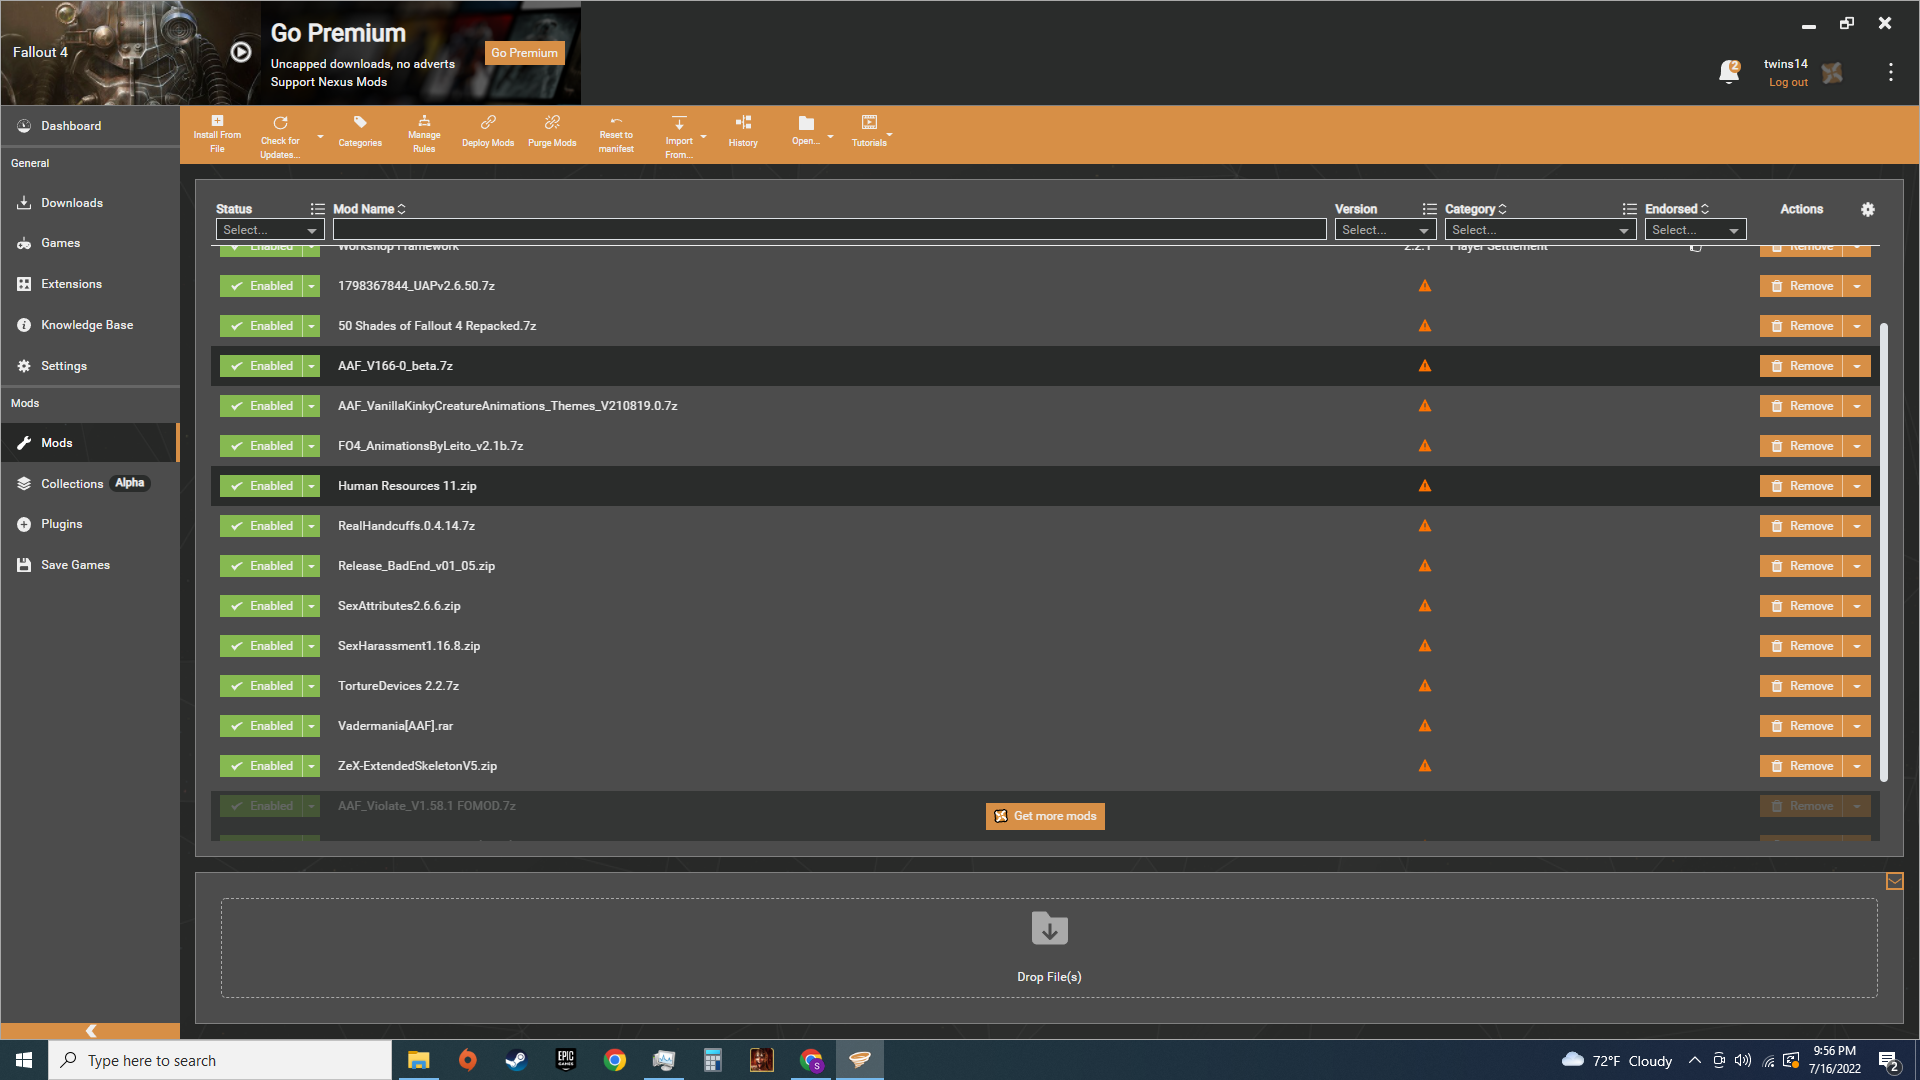Viewport: 1920px width, 1080px height.
Task: Open the Endorsed filter dropdown
Action: [1696, 230]
